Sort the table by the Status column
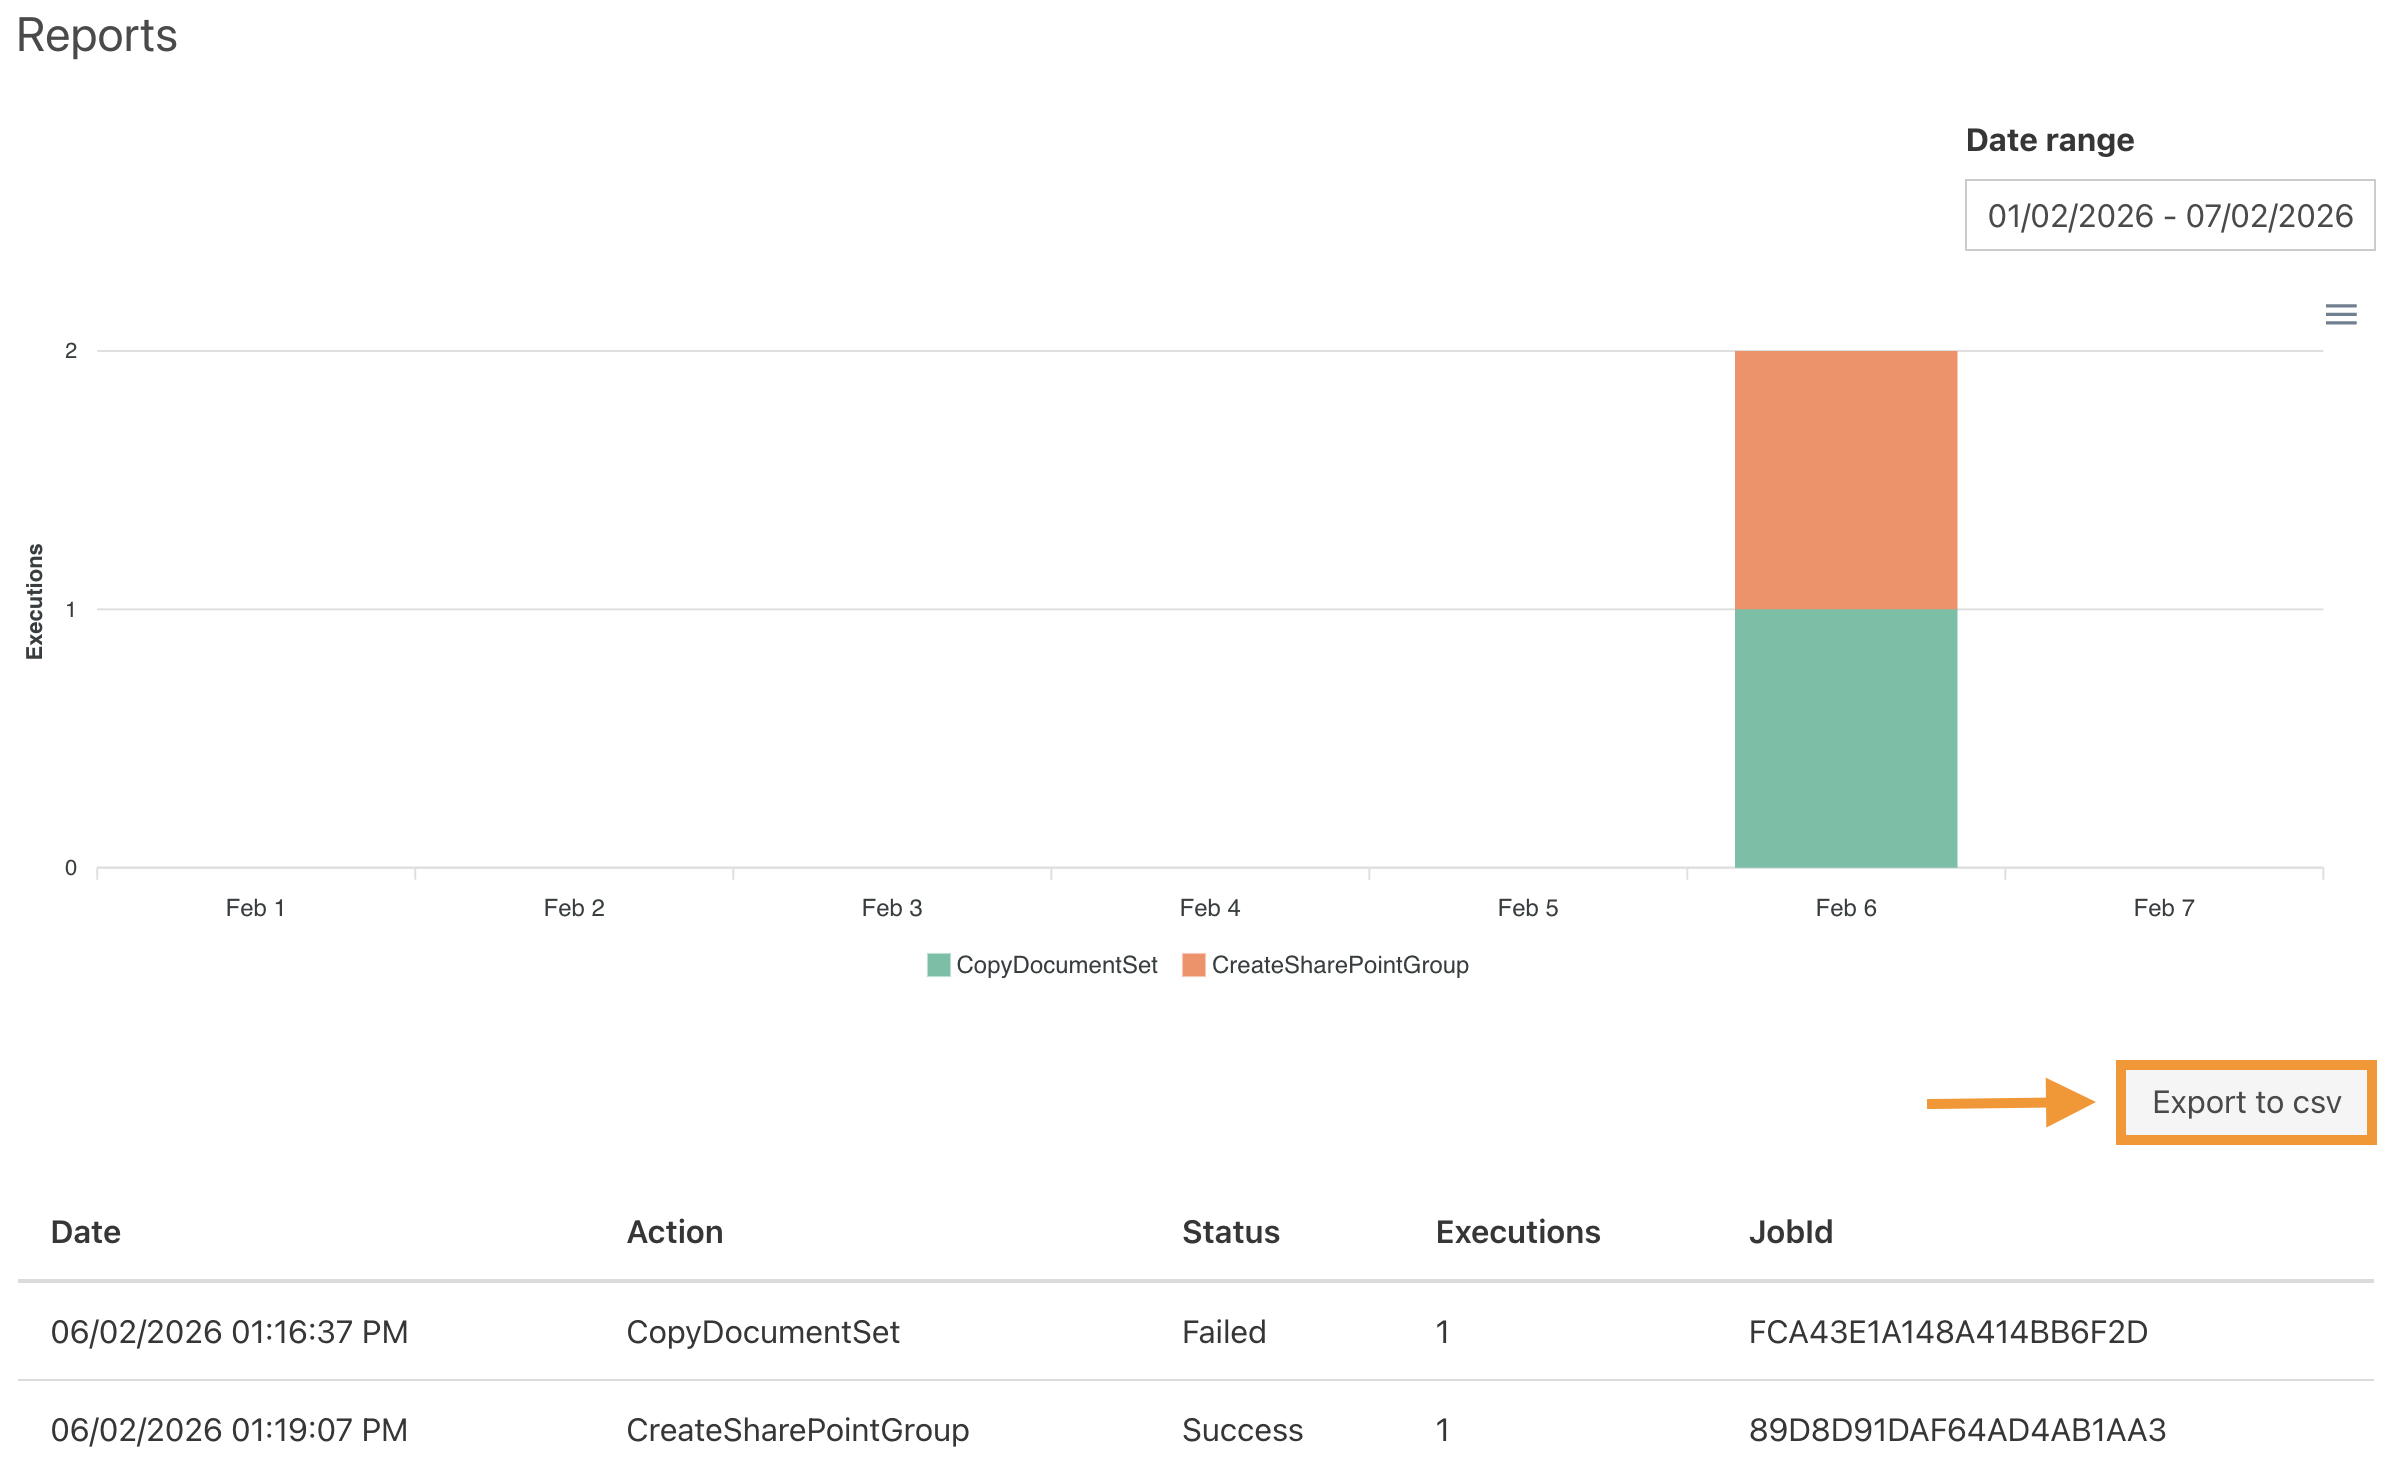This screenshot has width=2398, height=1472. pyautogui.click(x=1231, y=1231)
